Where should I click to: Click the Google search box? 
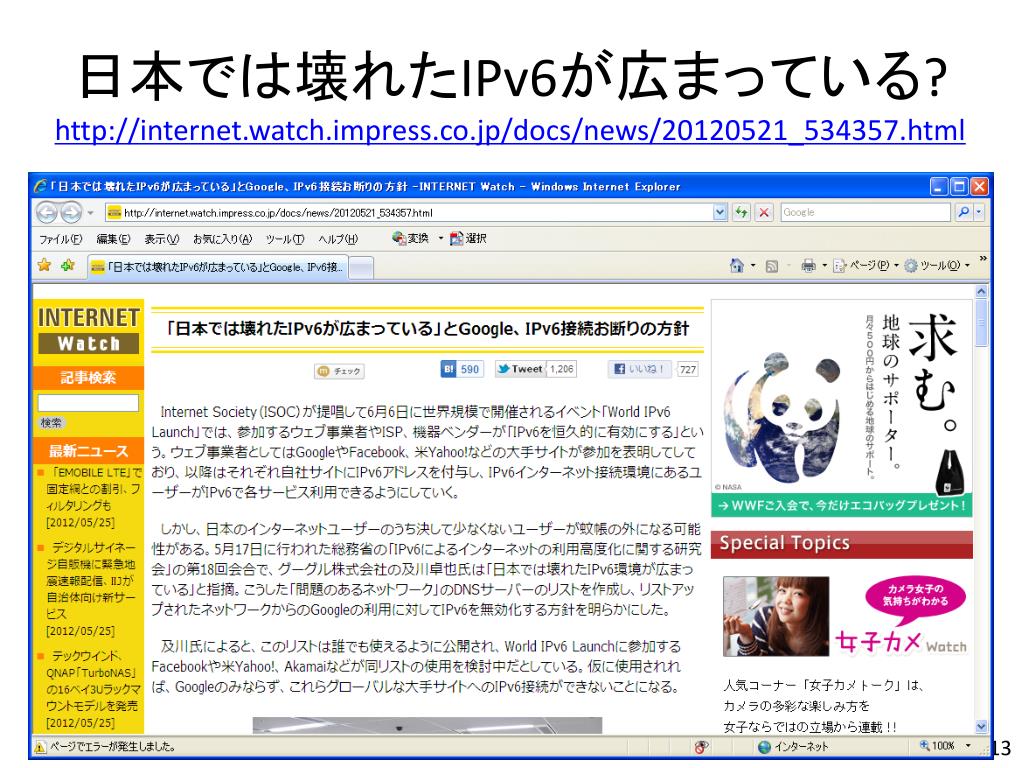coord(865,212)
